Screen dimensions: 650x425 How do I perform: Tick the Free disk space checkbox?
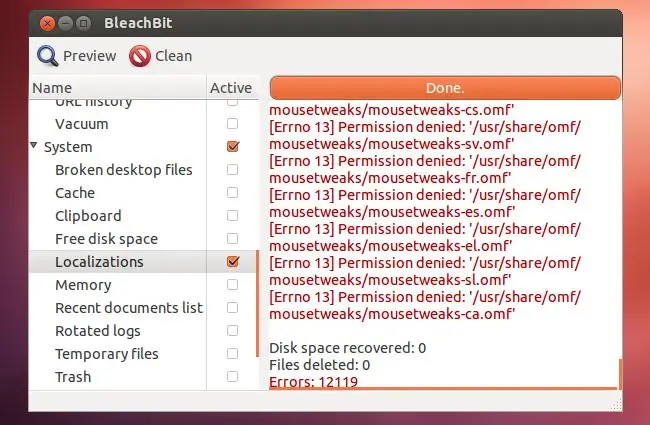[x=233, y=239]
